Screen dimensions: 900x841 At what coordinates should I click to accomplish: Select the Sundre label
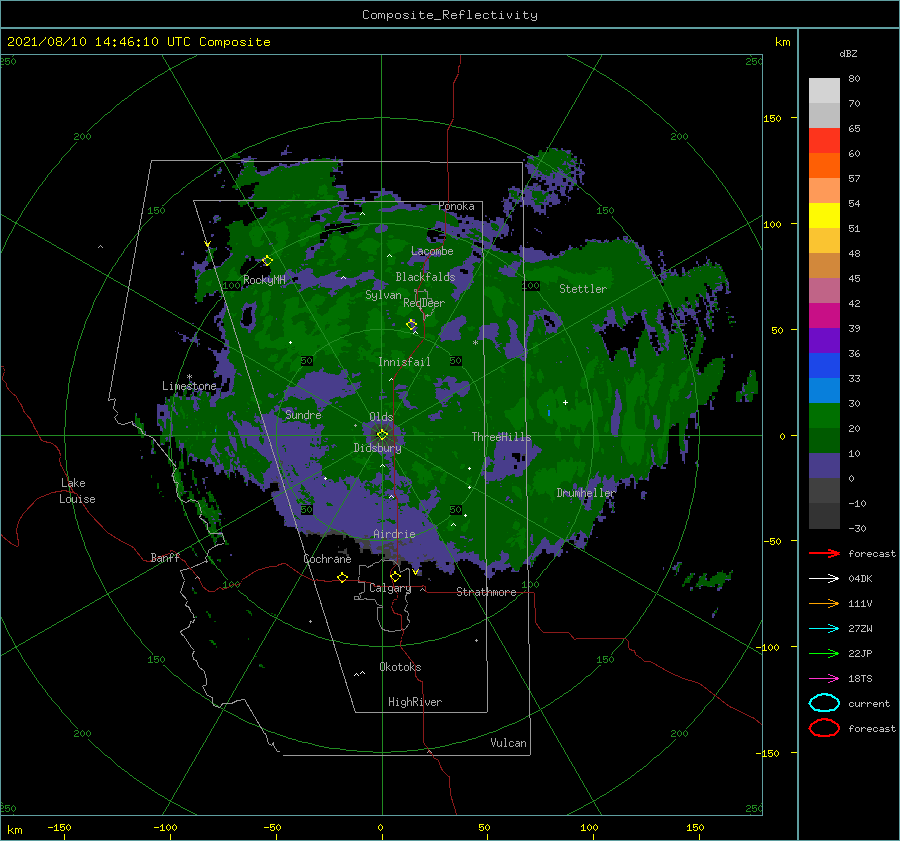[303, 414]
